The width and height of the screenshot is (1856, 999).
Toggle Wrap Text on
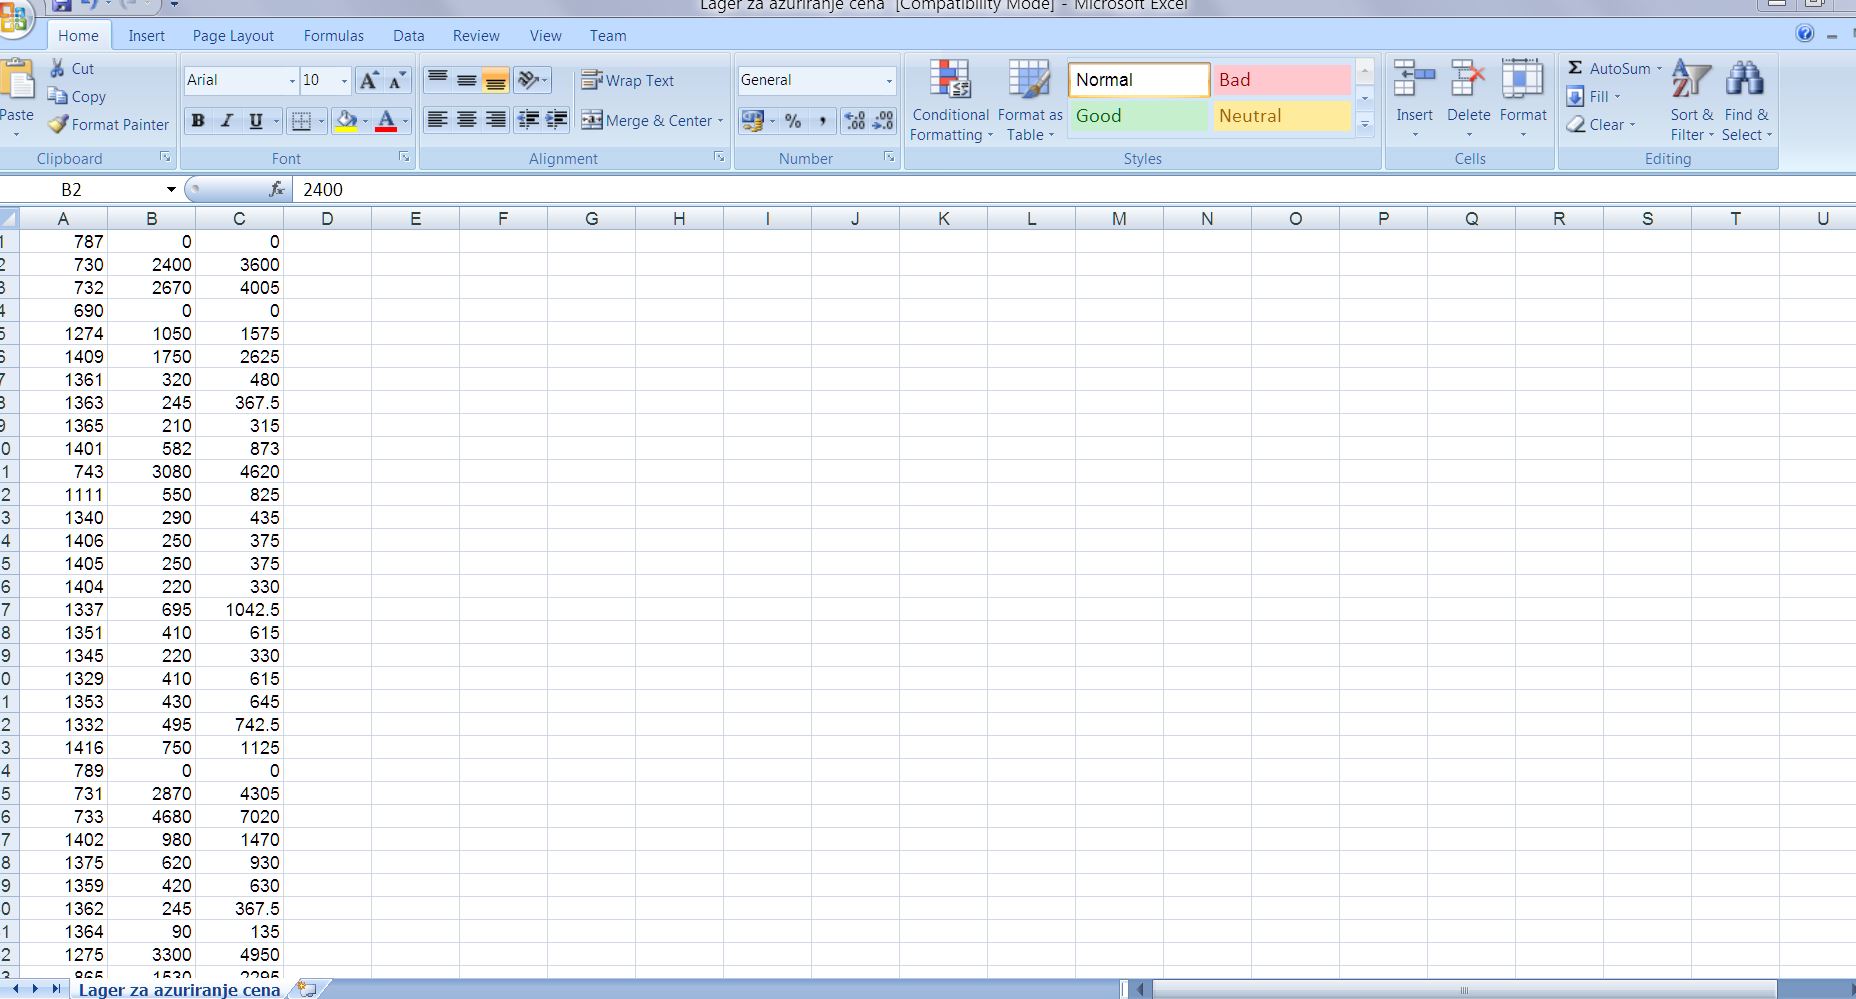point(628,81)
